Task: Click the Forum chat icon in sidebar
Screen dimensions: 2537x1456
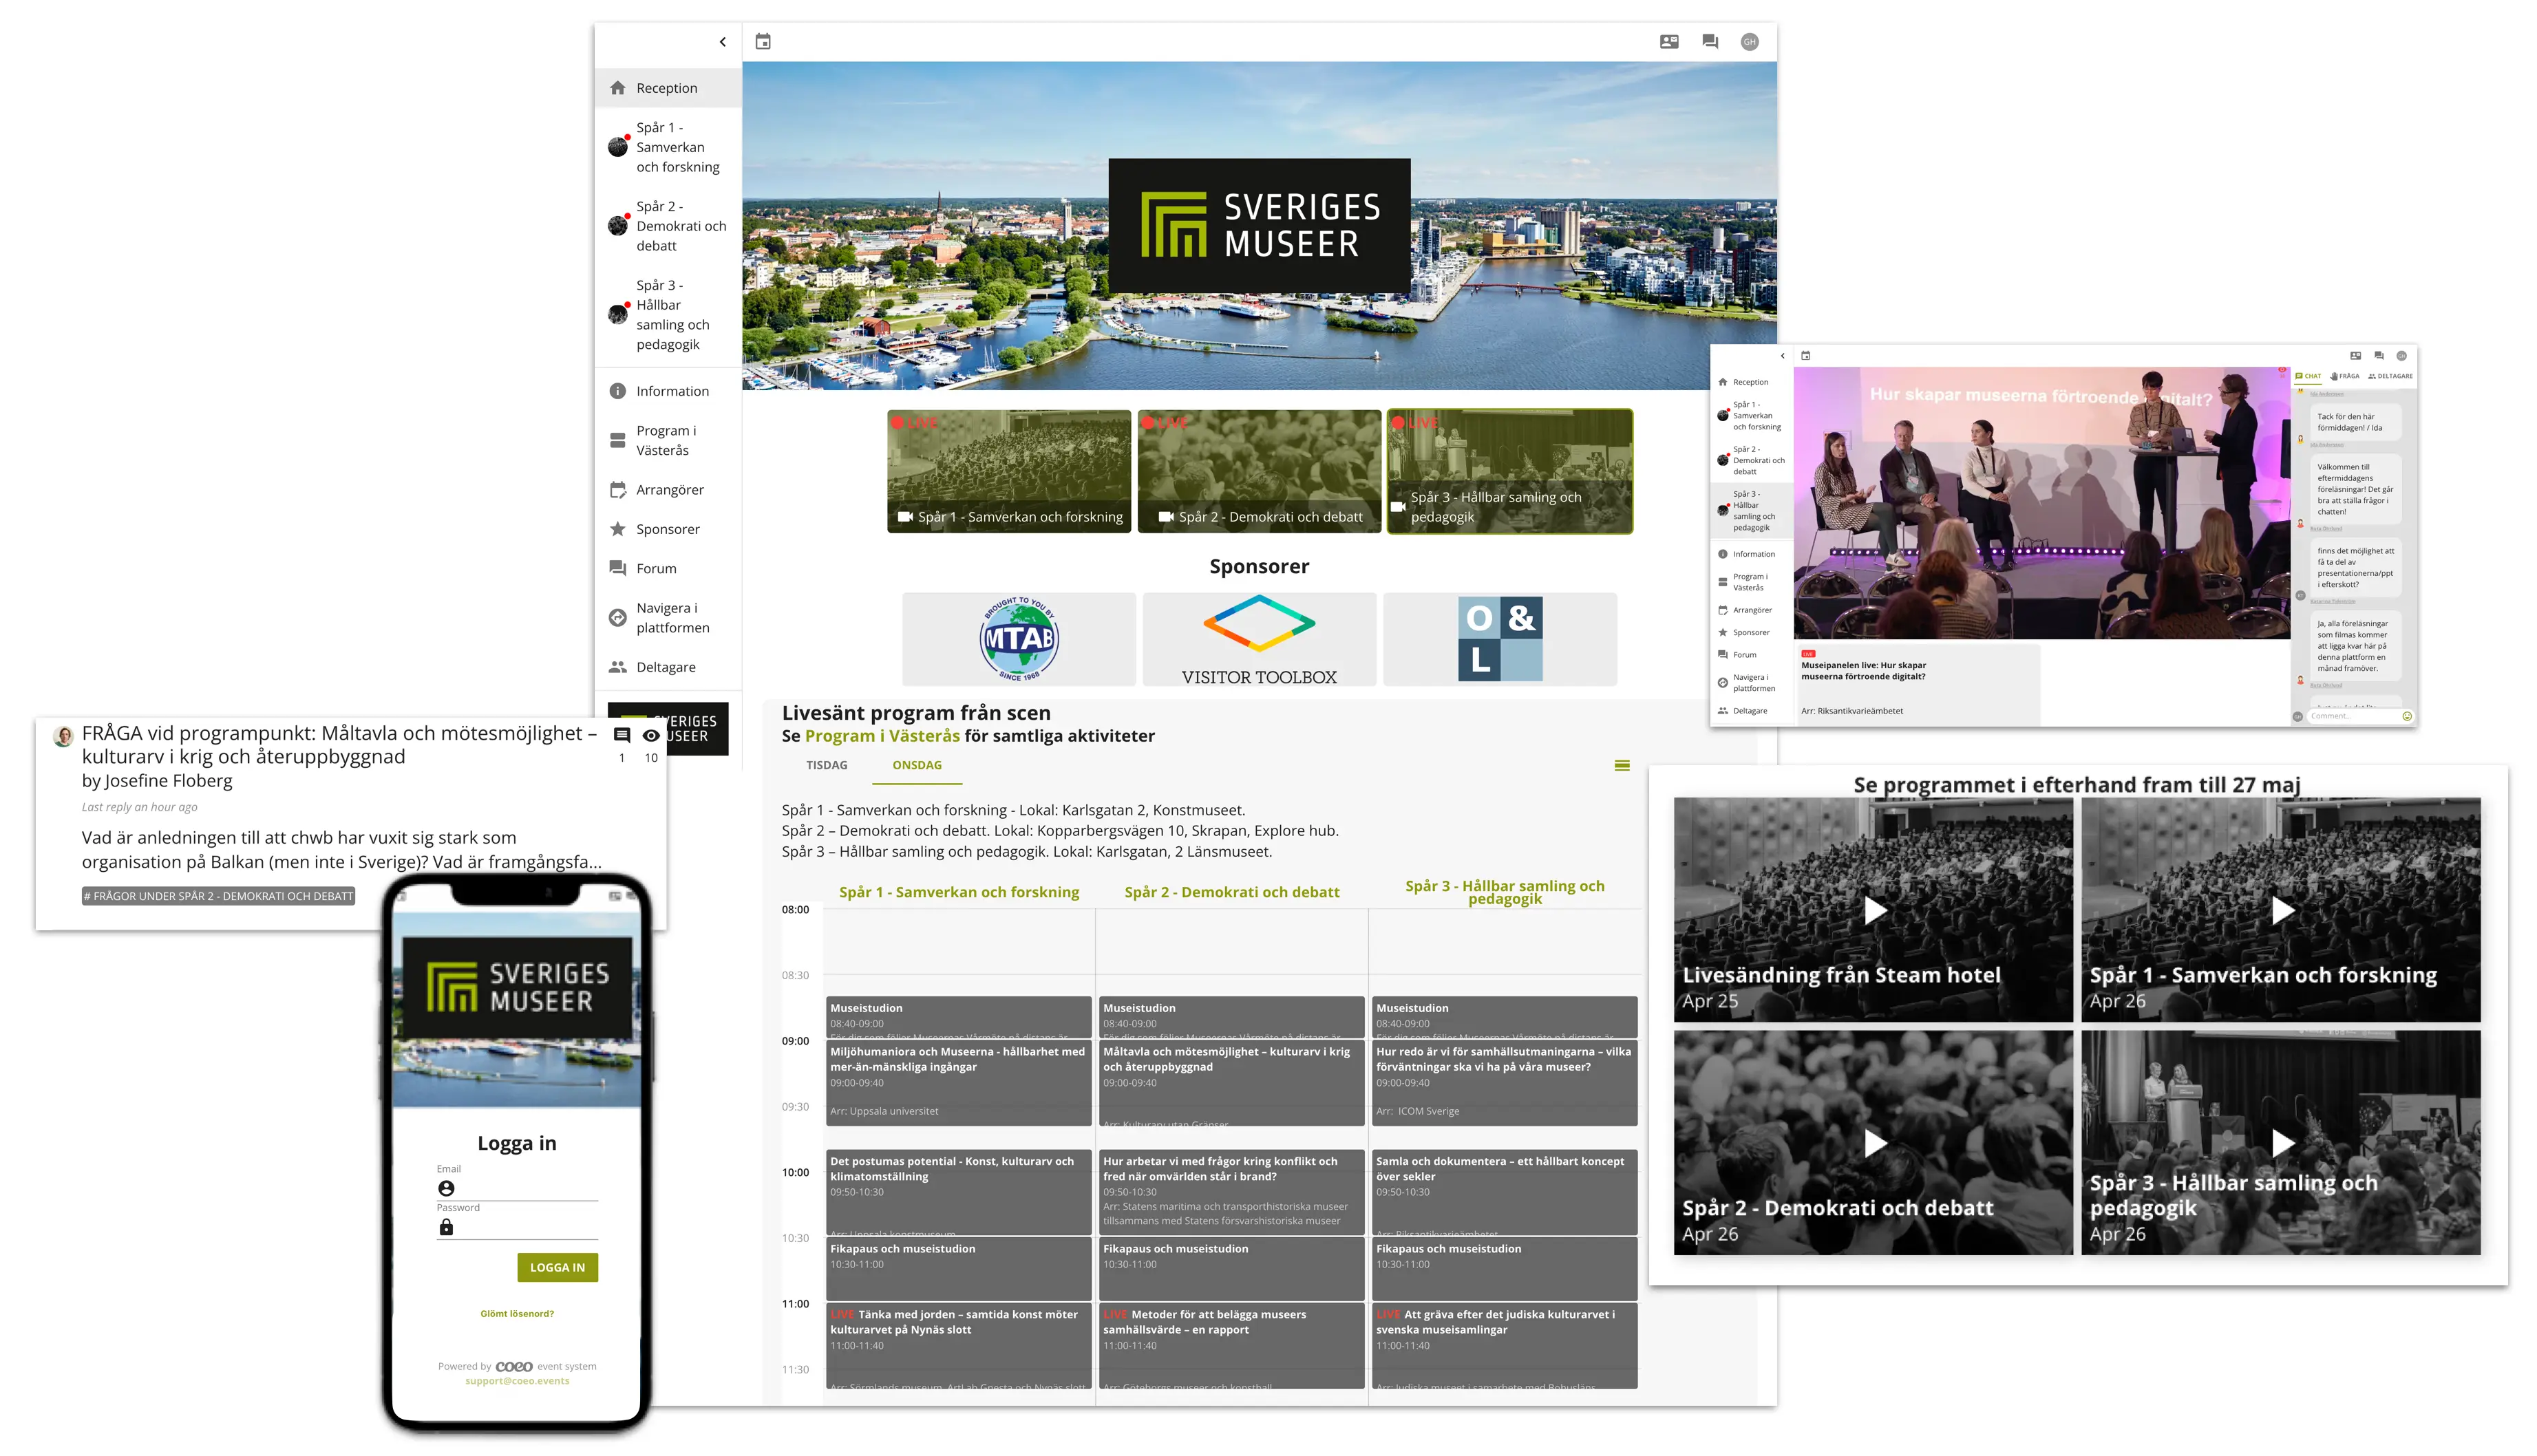Action: (618, 568)
